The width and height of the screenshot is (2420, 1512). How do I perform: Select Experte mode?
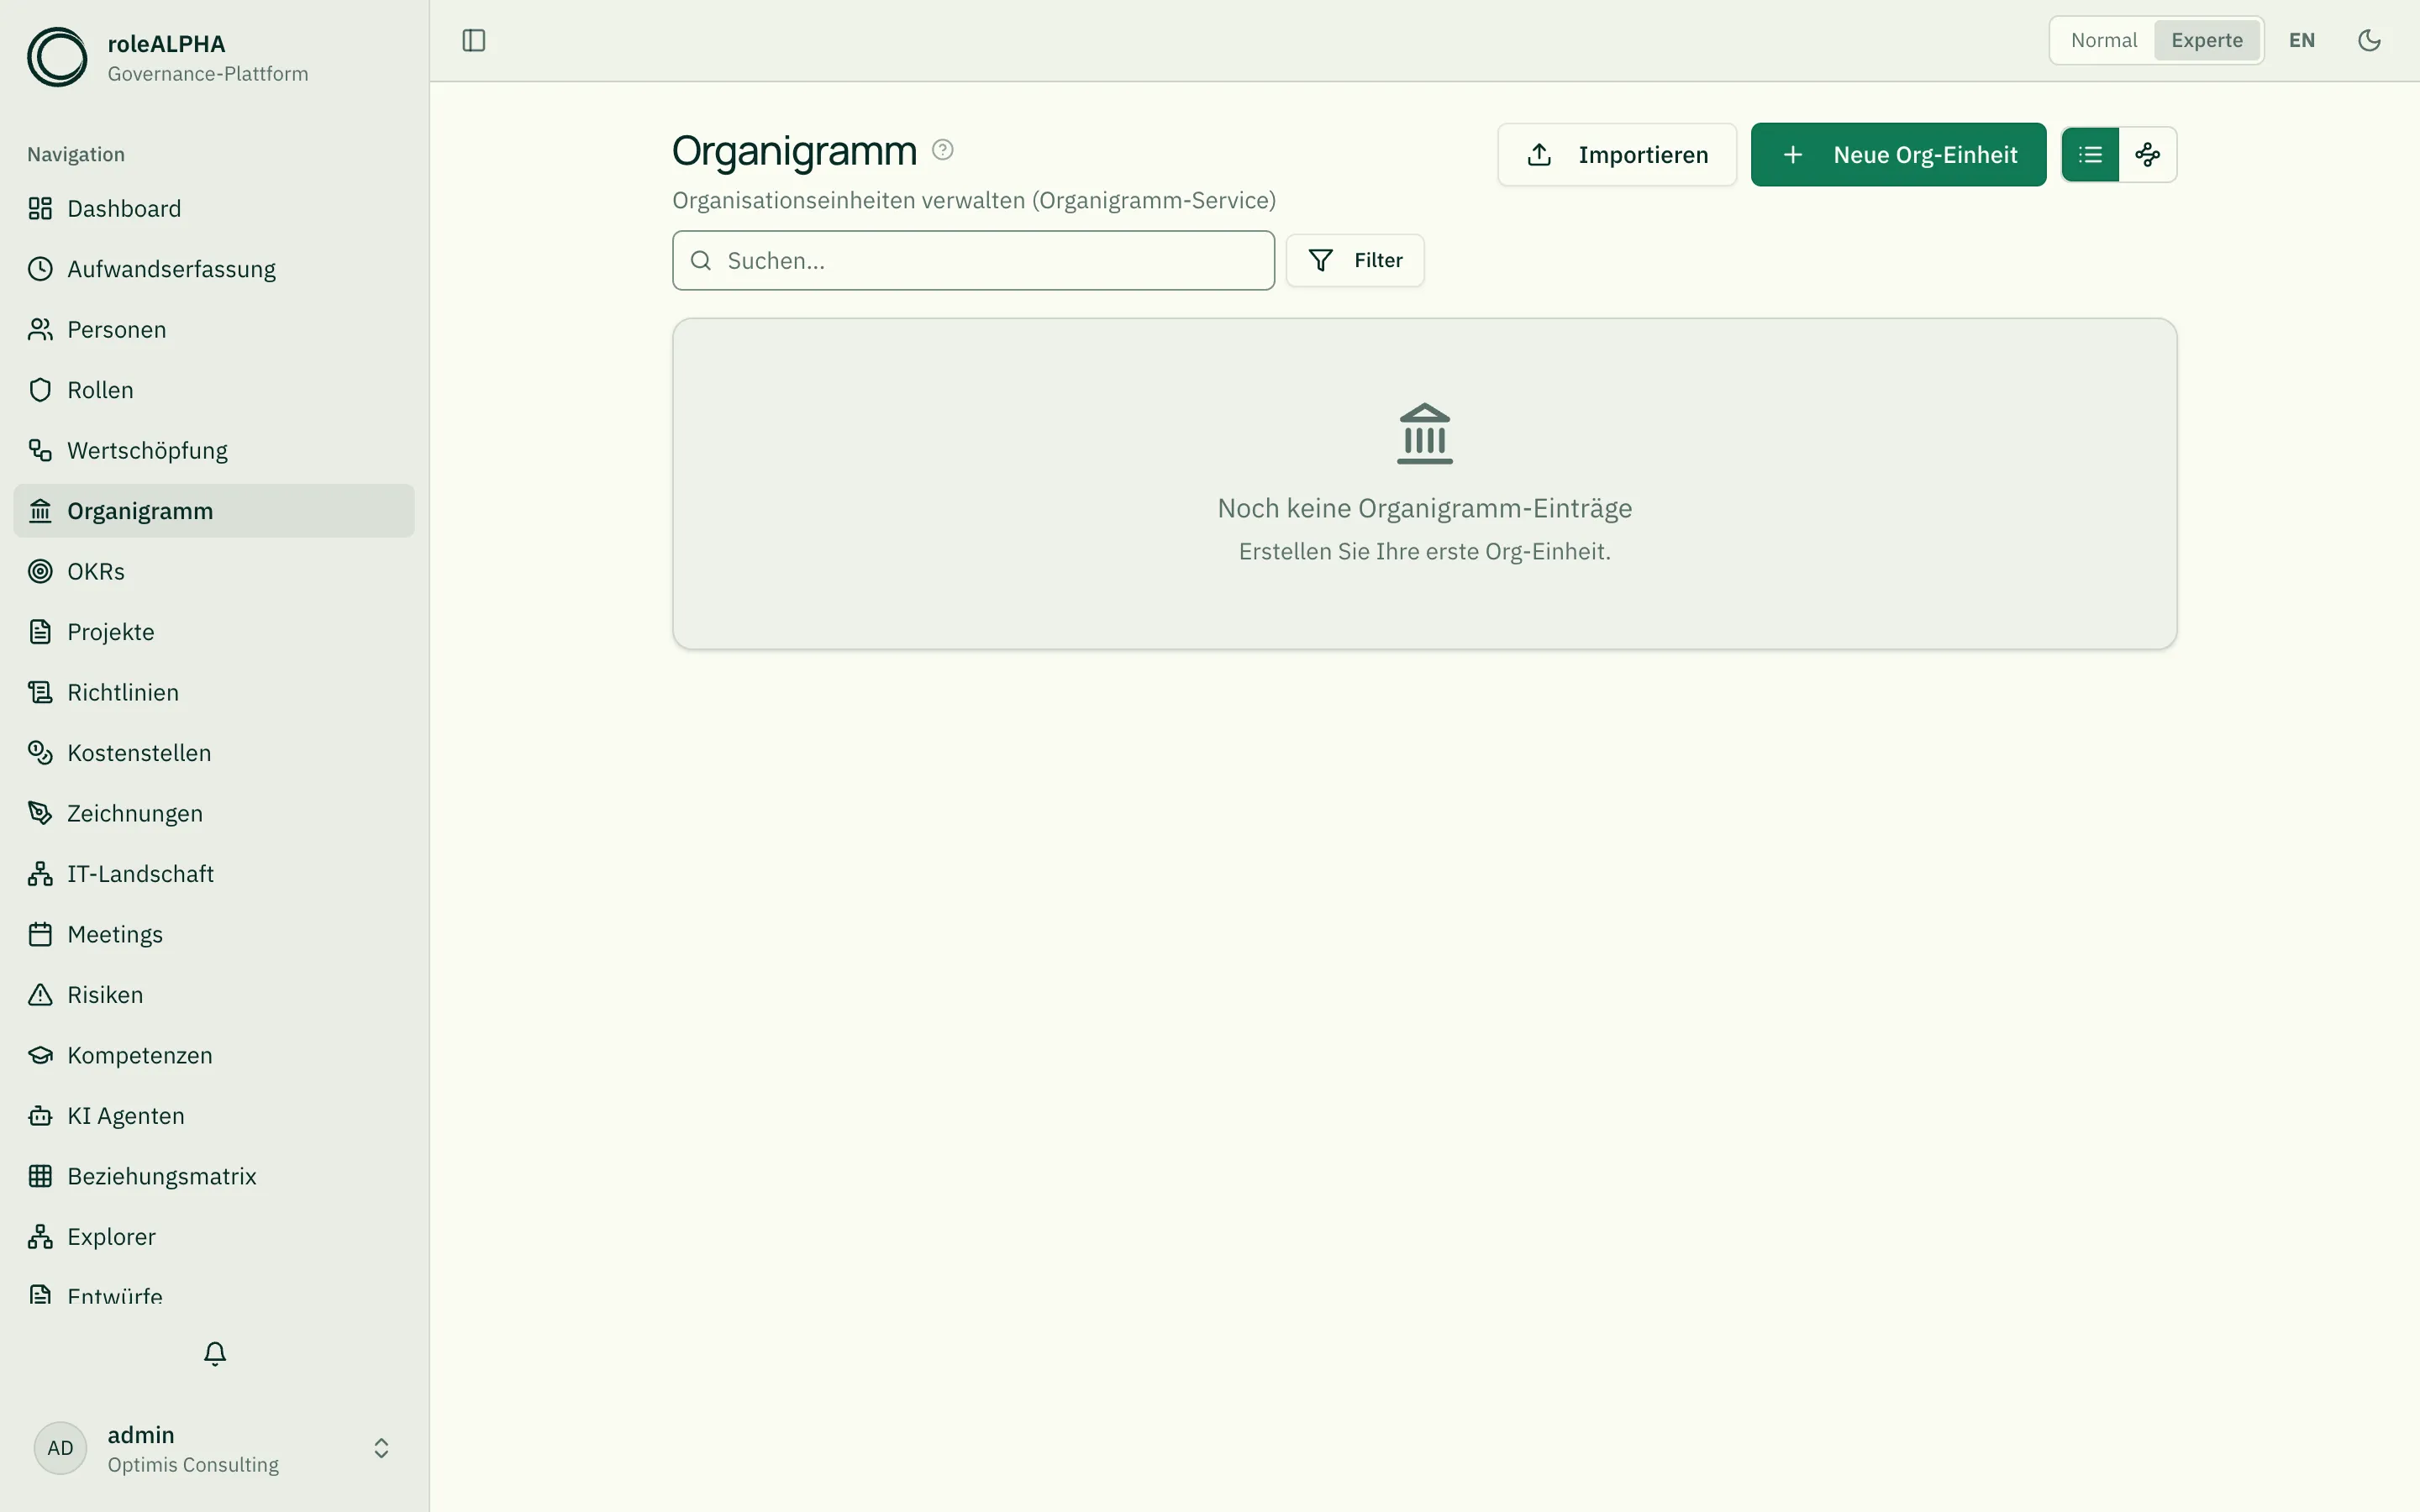(2206, 40)
